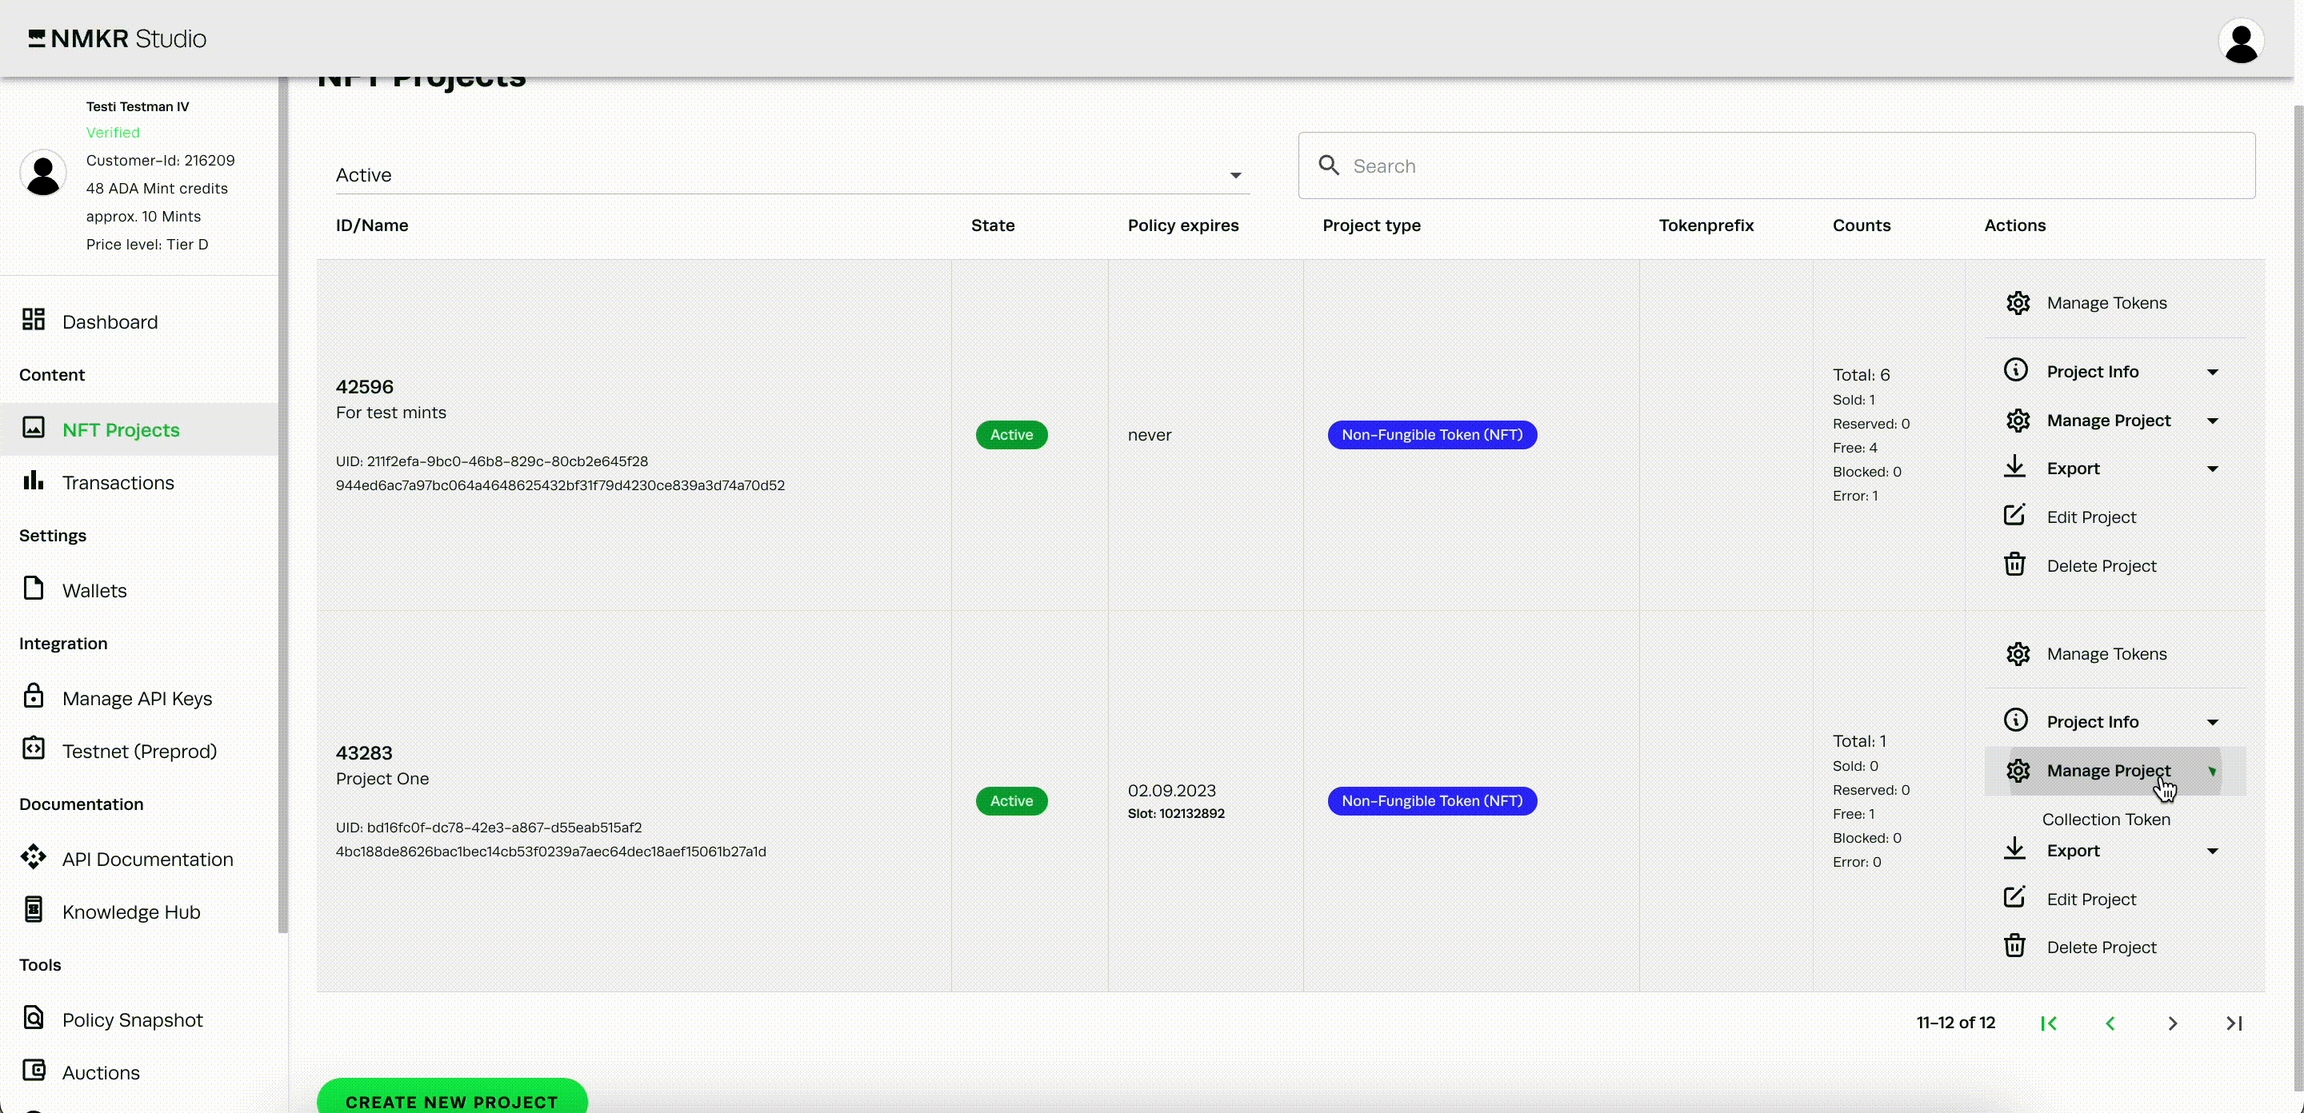Open Transactions in the sidebar
Screen dimensions: 2304x1113
pyautogui.click(x=118, y=483)
